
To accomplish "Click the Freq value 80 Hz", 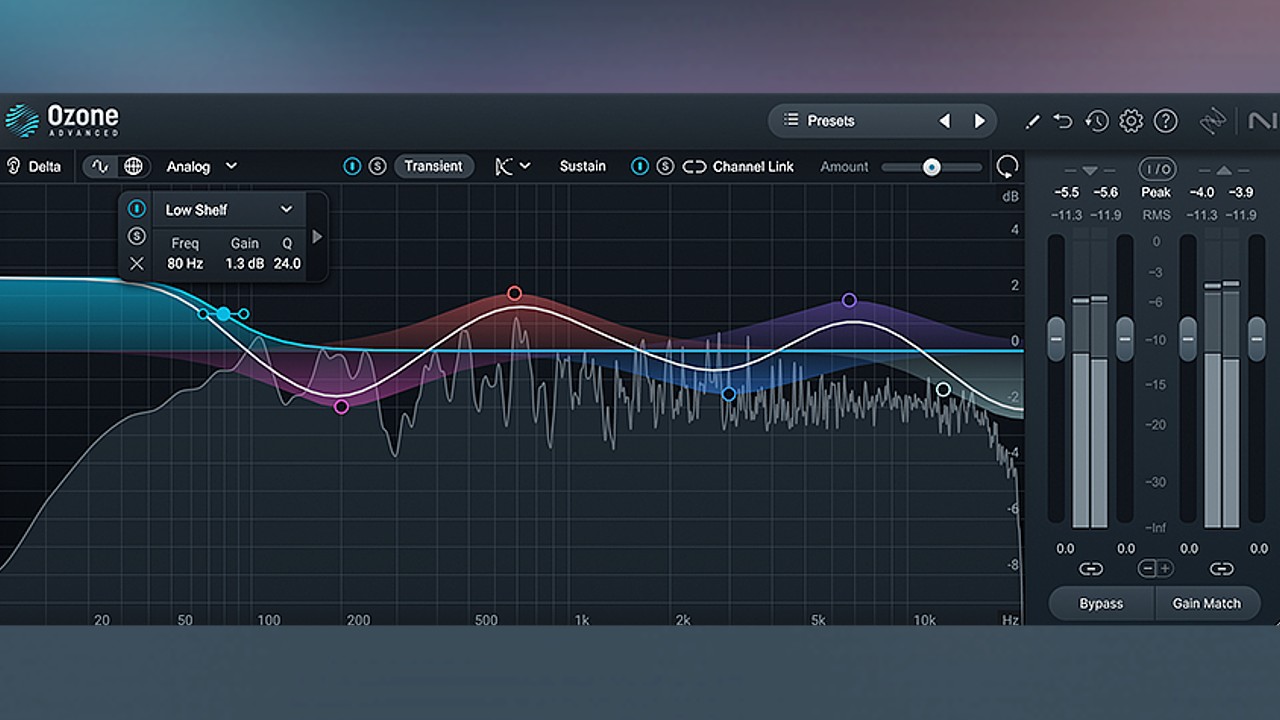I will coord(185,264).
